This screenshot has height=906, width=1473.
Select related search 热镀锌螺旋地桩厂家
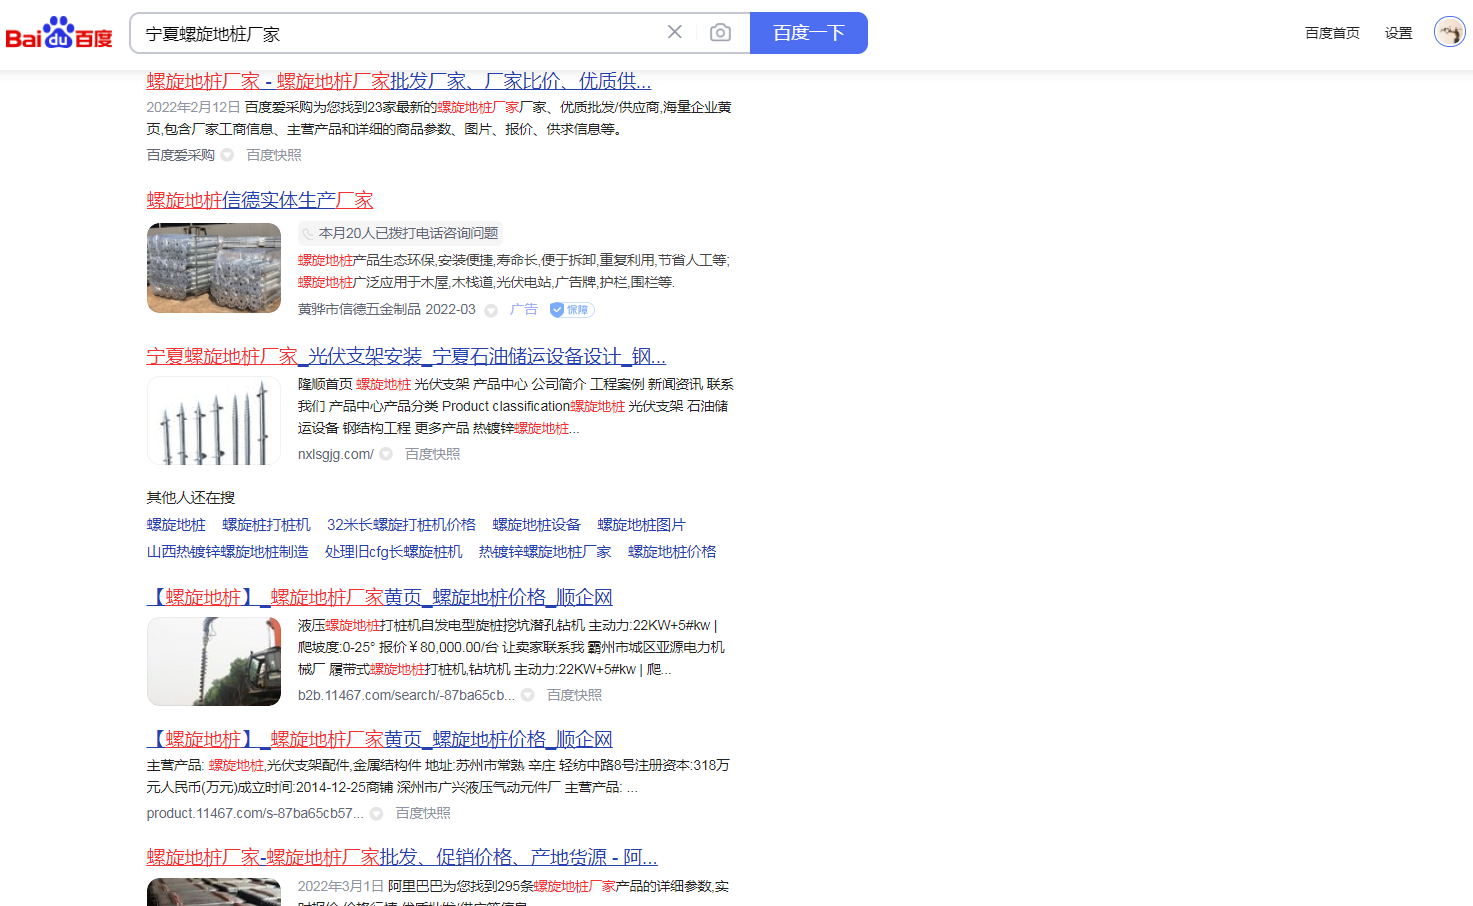pyautogui.click(x=545, y=552)
